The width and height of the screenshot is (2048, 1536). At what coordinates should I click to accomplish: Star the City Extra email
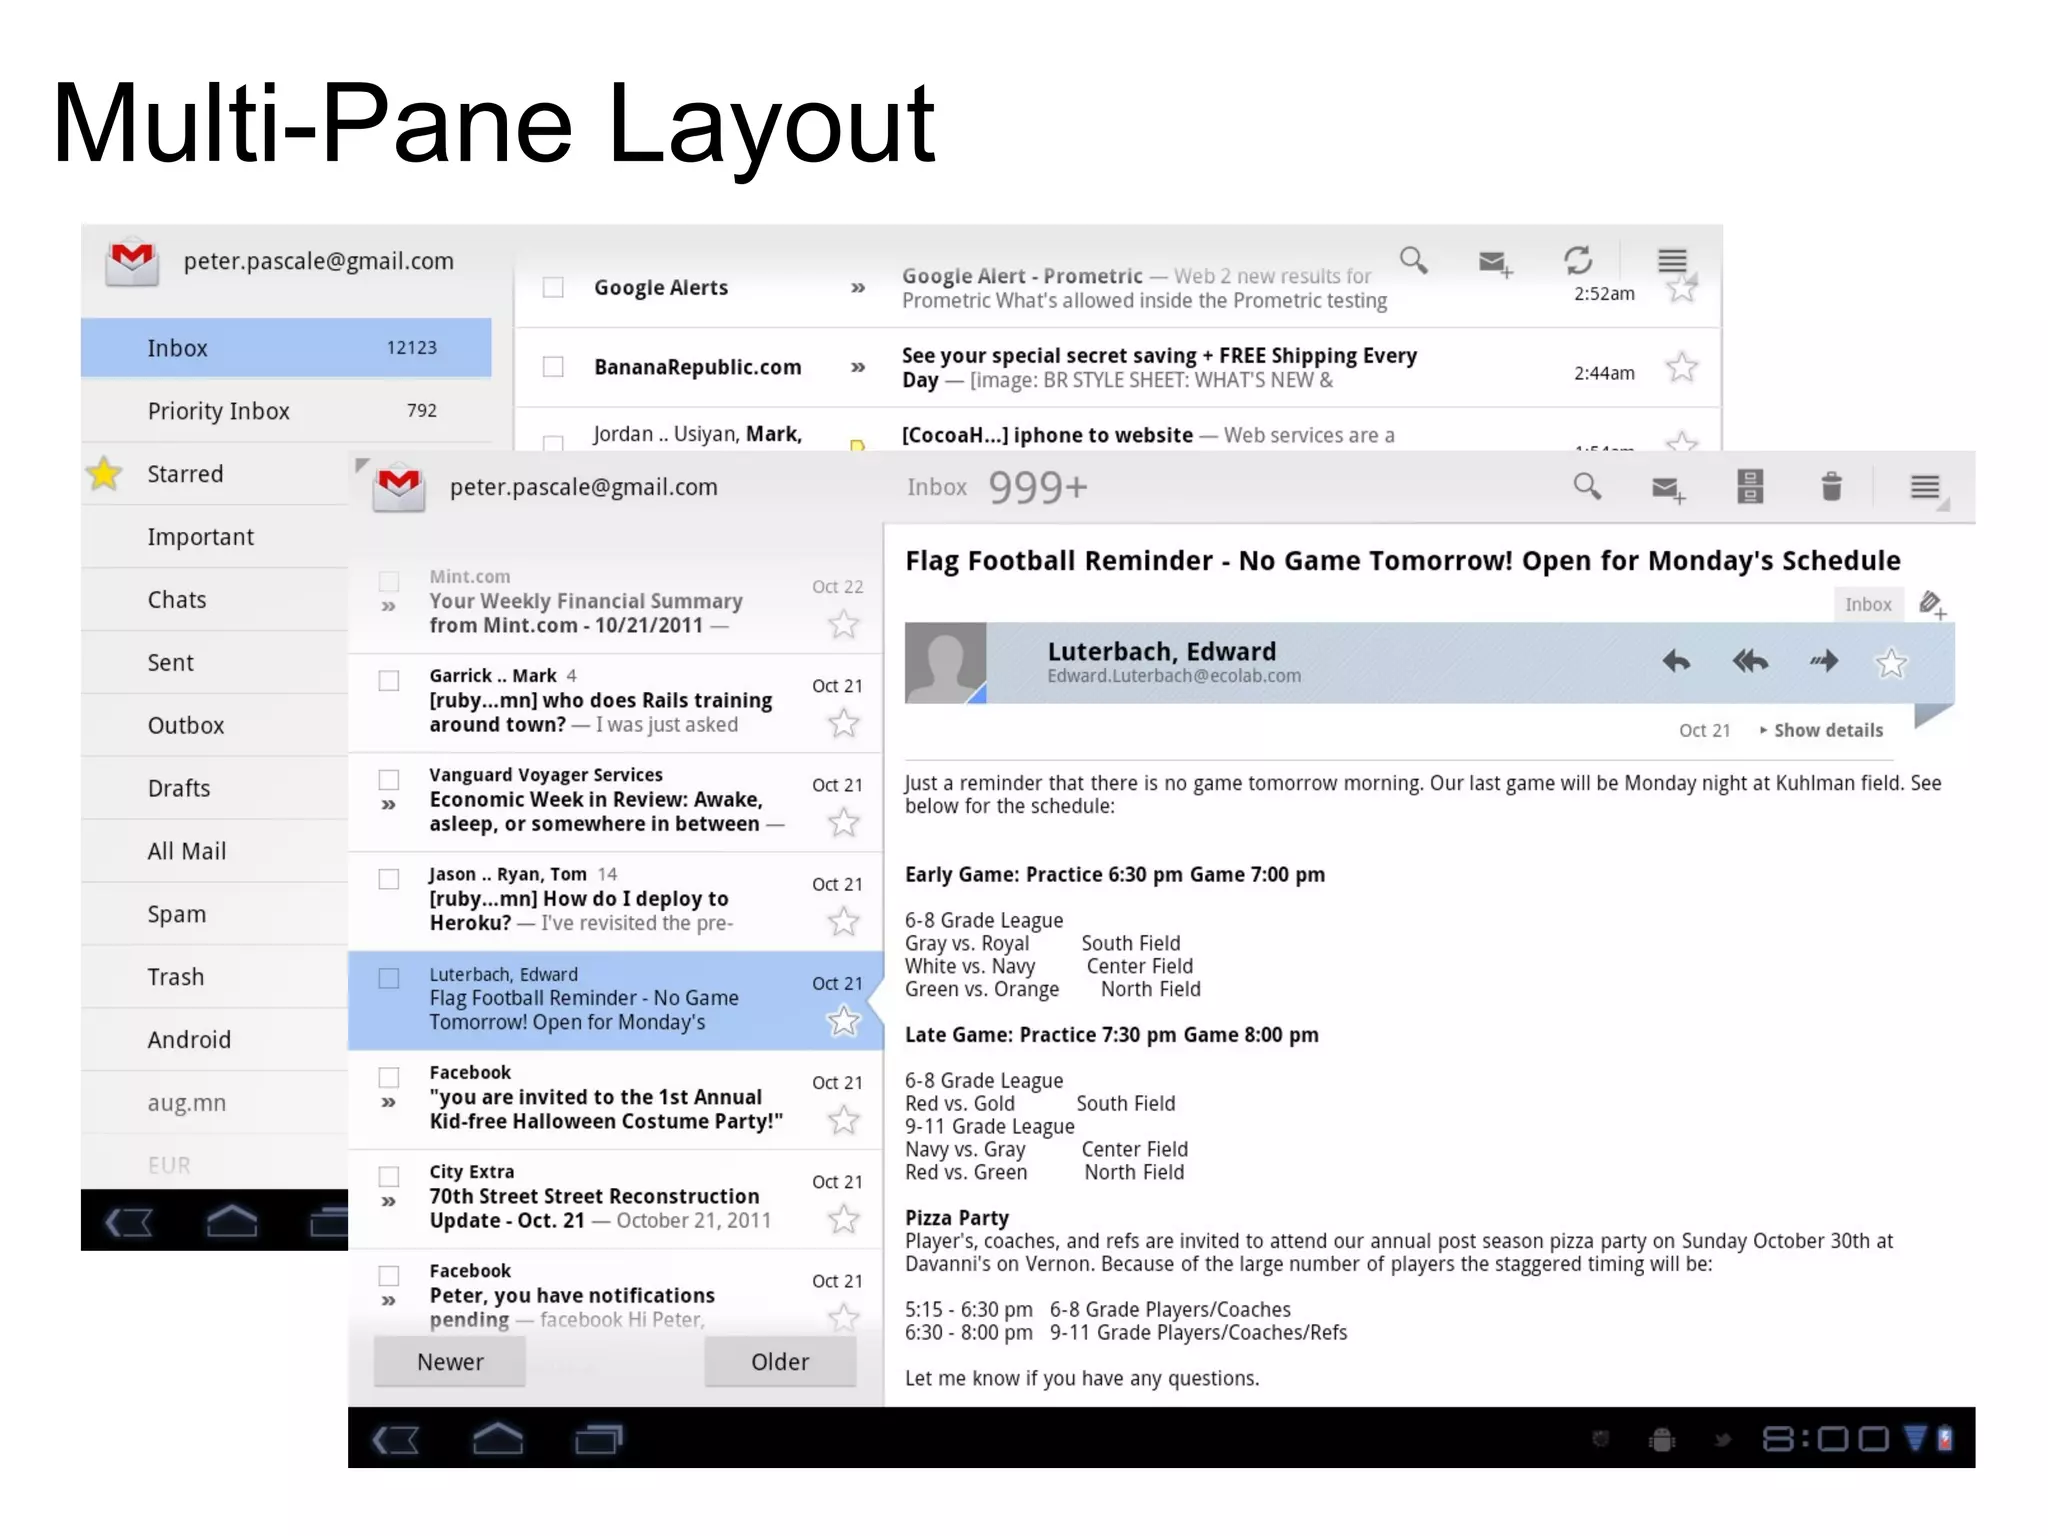click(844, 1219)
